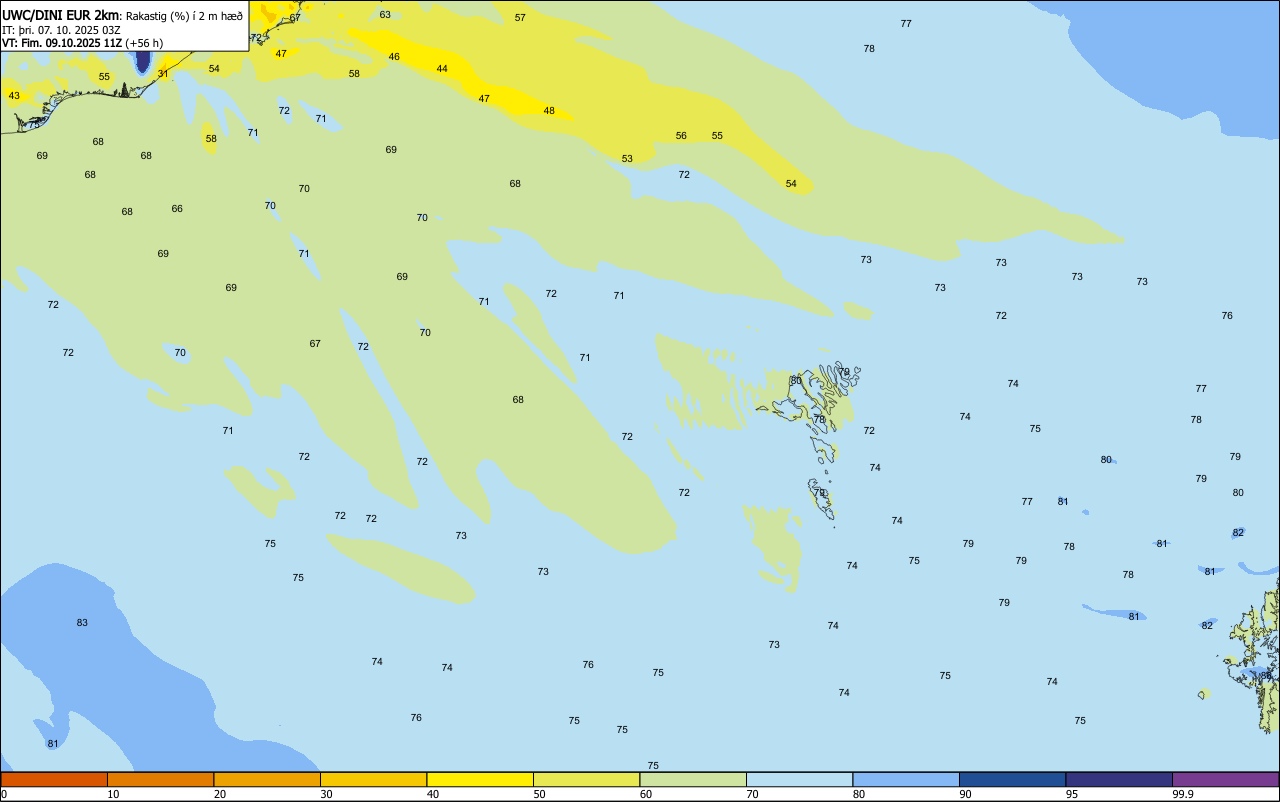
Task: Click the map value 31 by the coastline
Action: (x=163, y=74)
